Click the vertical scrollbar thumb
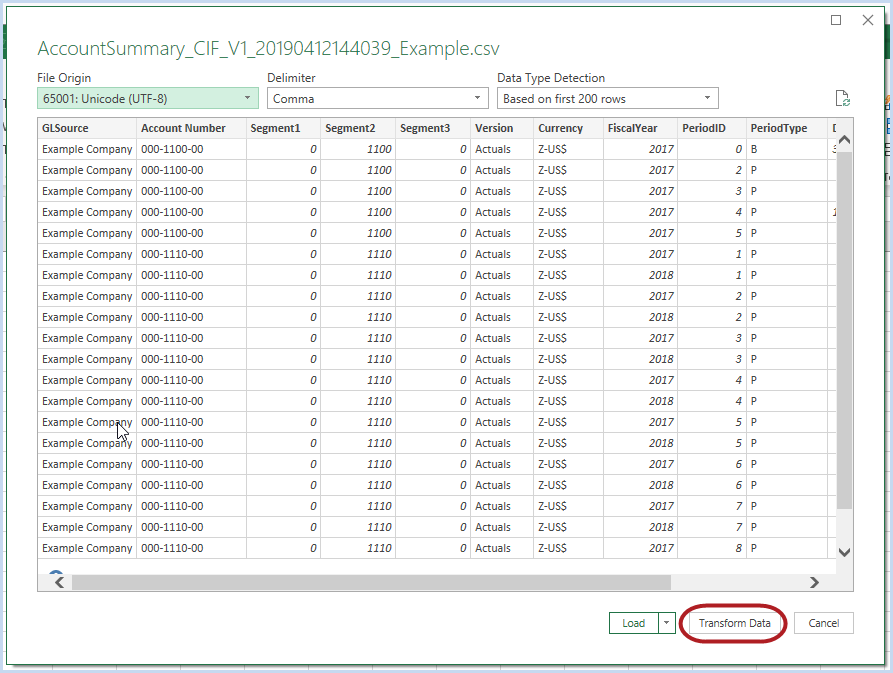Viewport: 893px width, 673px height. click(x=845, y=330)
